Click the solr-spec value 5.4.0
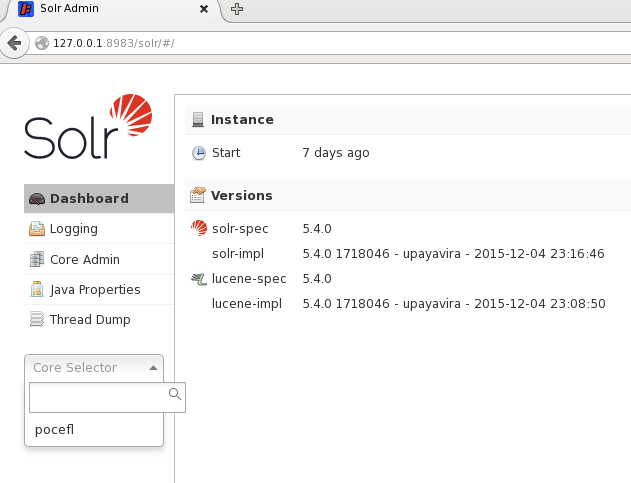This screenshot has width=631, height=483. pyautogui.click(x=317, y=229)
